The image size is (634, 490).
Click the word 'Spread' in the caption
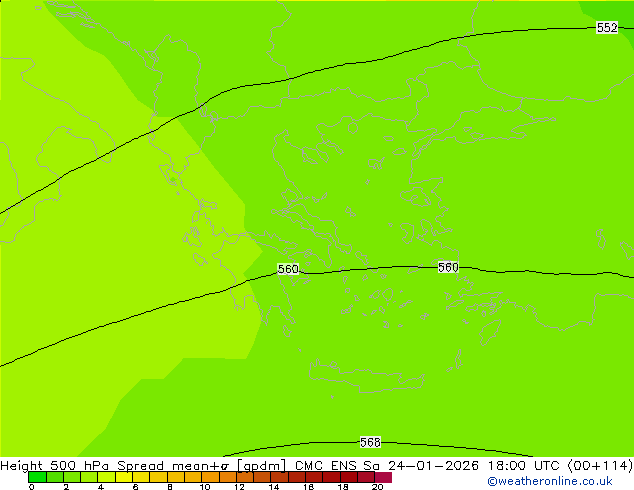[140, 465]
